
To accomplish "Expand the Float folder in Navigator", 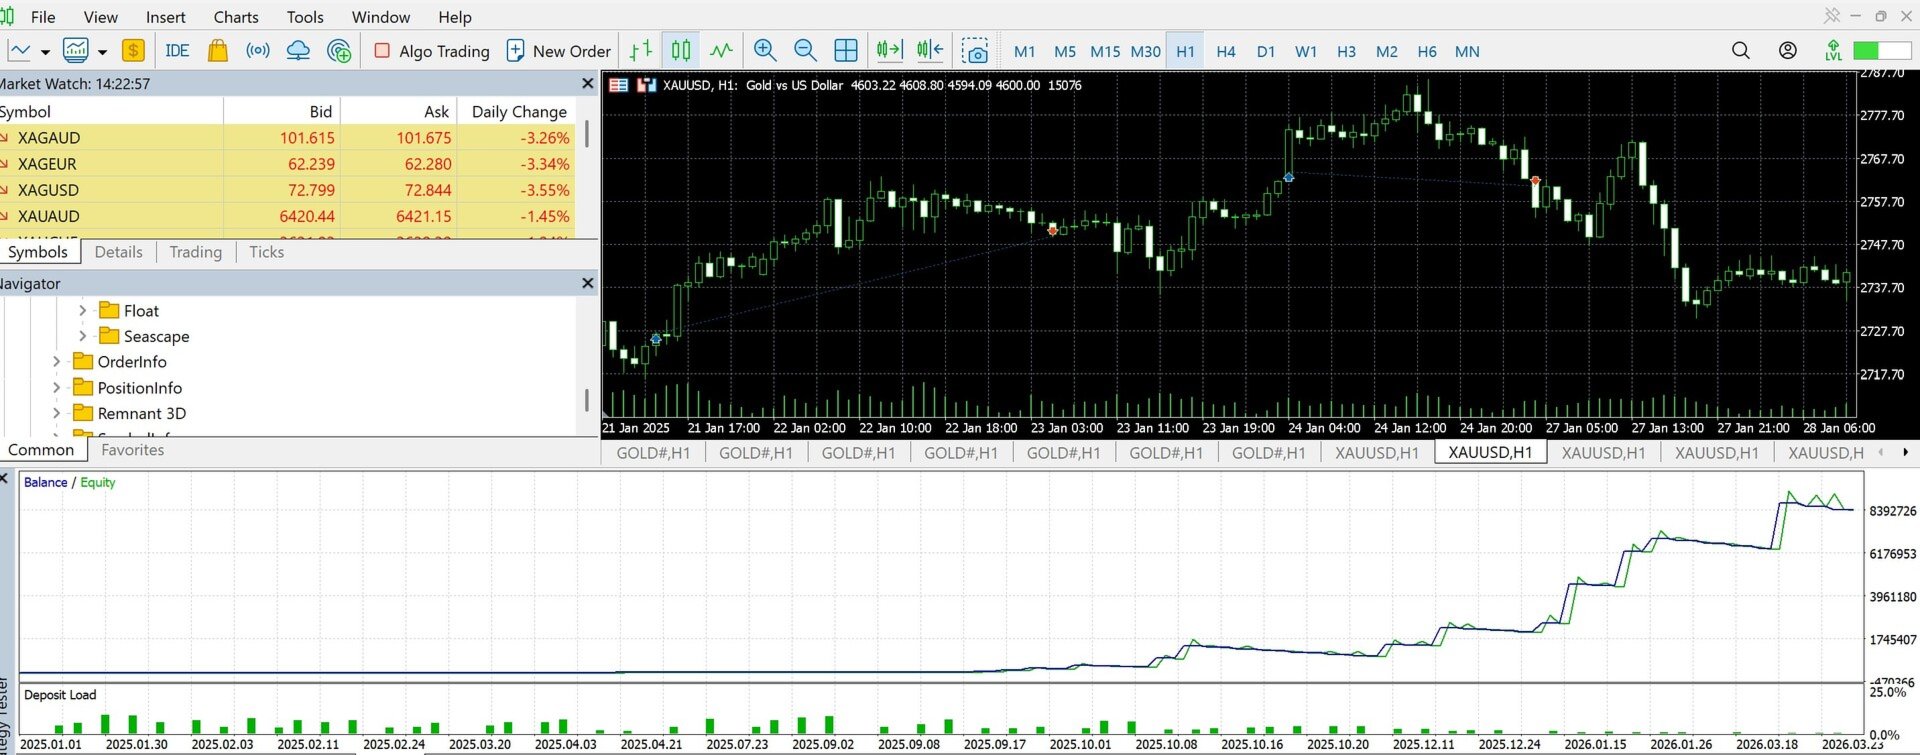I will tap(83, 311).
